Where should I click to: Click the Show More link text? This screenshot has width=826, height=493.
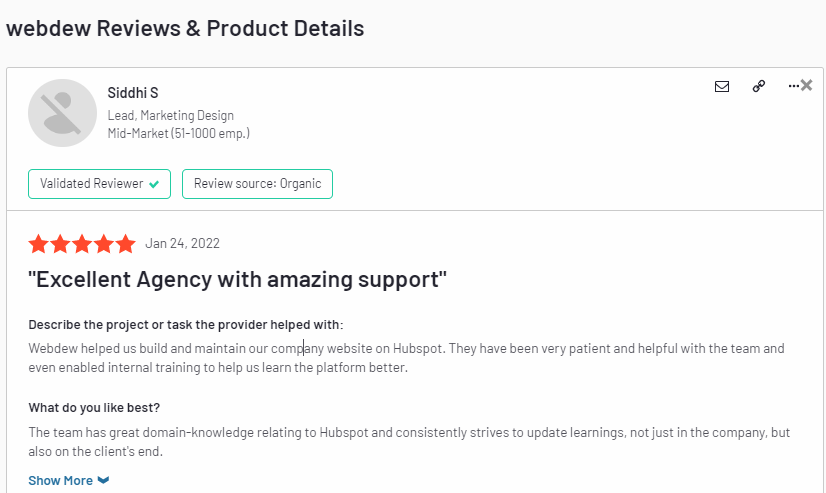tap(60, 481)
